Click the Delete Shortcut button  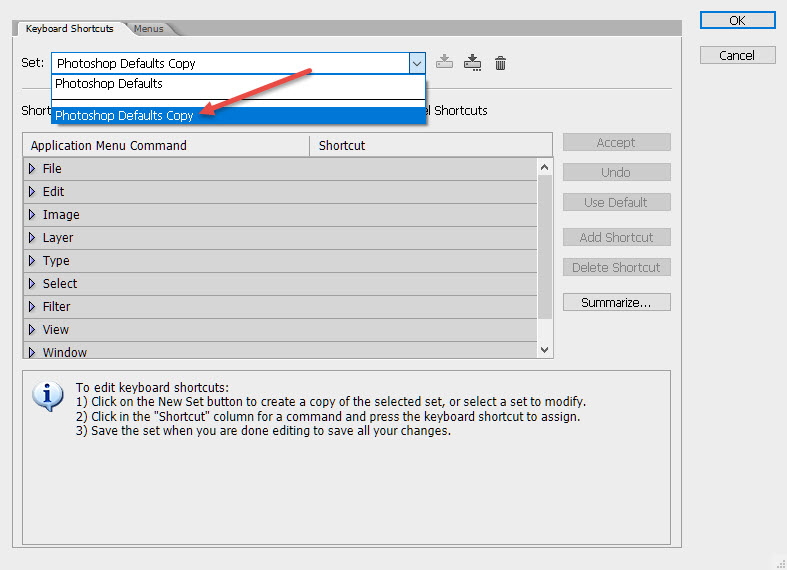click(616, 268)
